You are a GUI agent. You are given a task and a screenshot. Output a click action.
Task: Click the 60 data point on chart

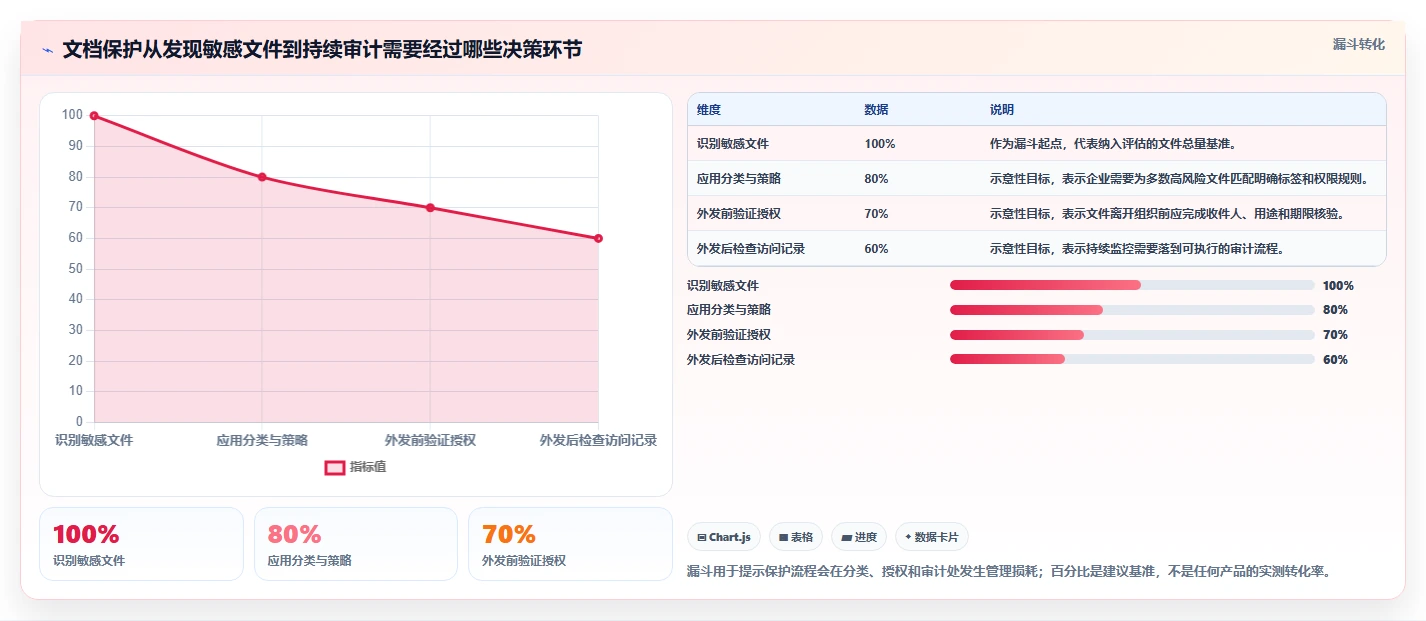[x=598, y=238]
